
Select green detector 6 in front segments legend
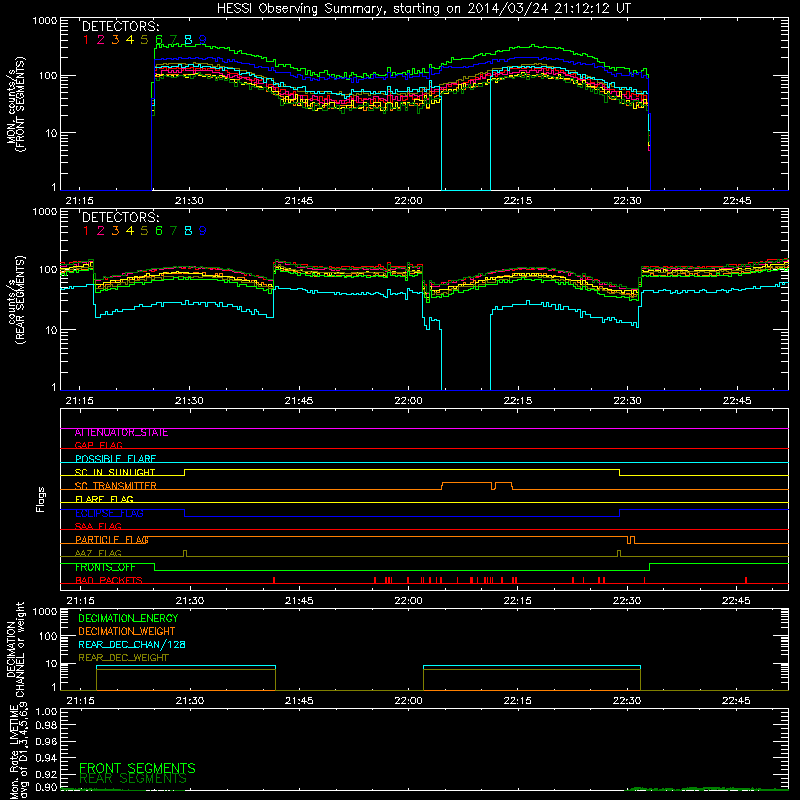point(159,39)
